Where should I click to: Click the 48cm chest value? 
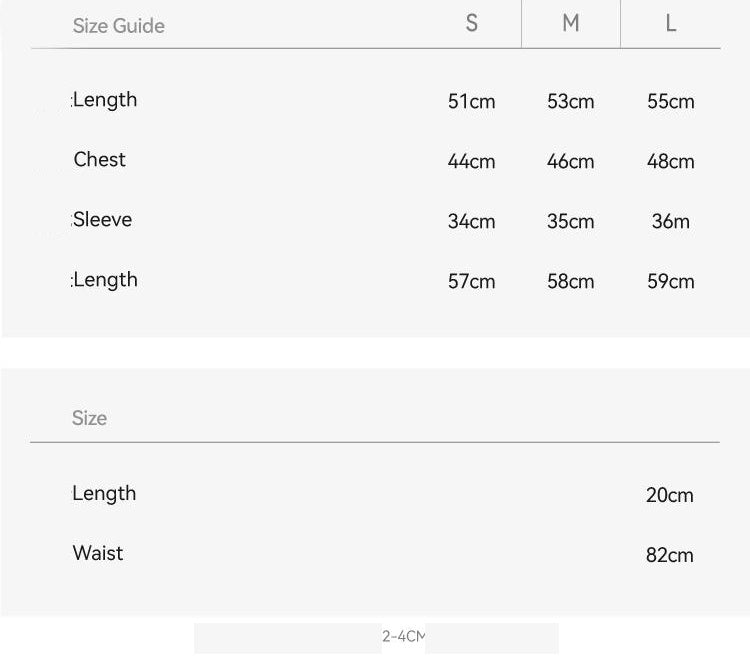click(671, 162)
